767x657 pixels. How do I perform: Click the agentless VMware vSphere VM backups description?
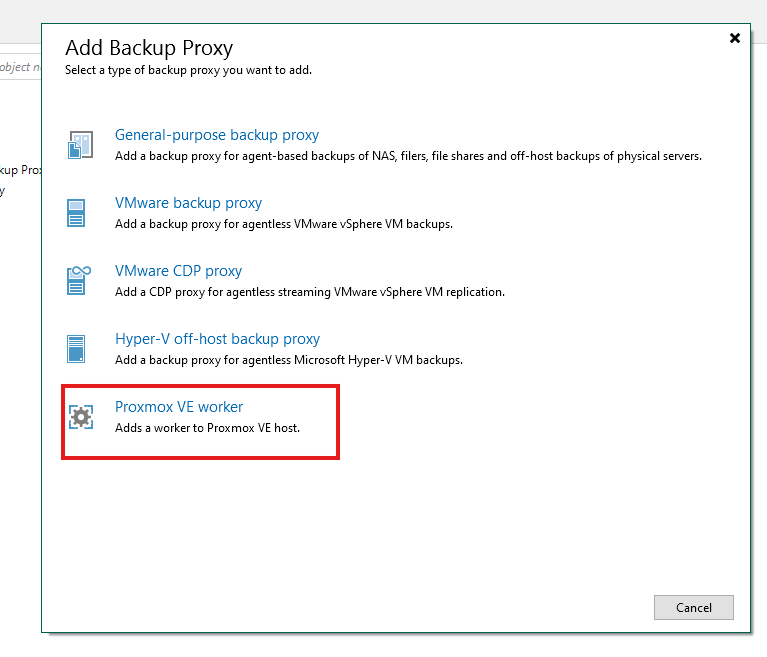[284, 224]
